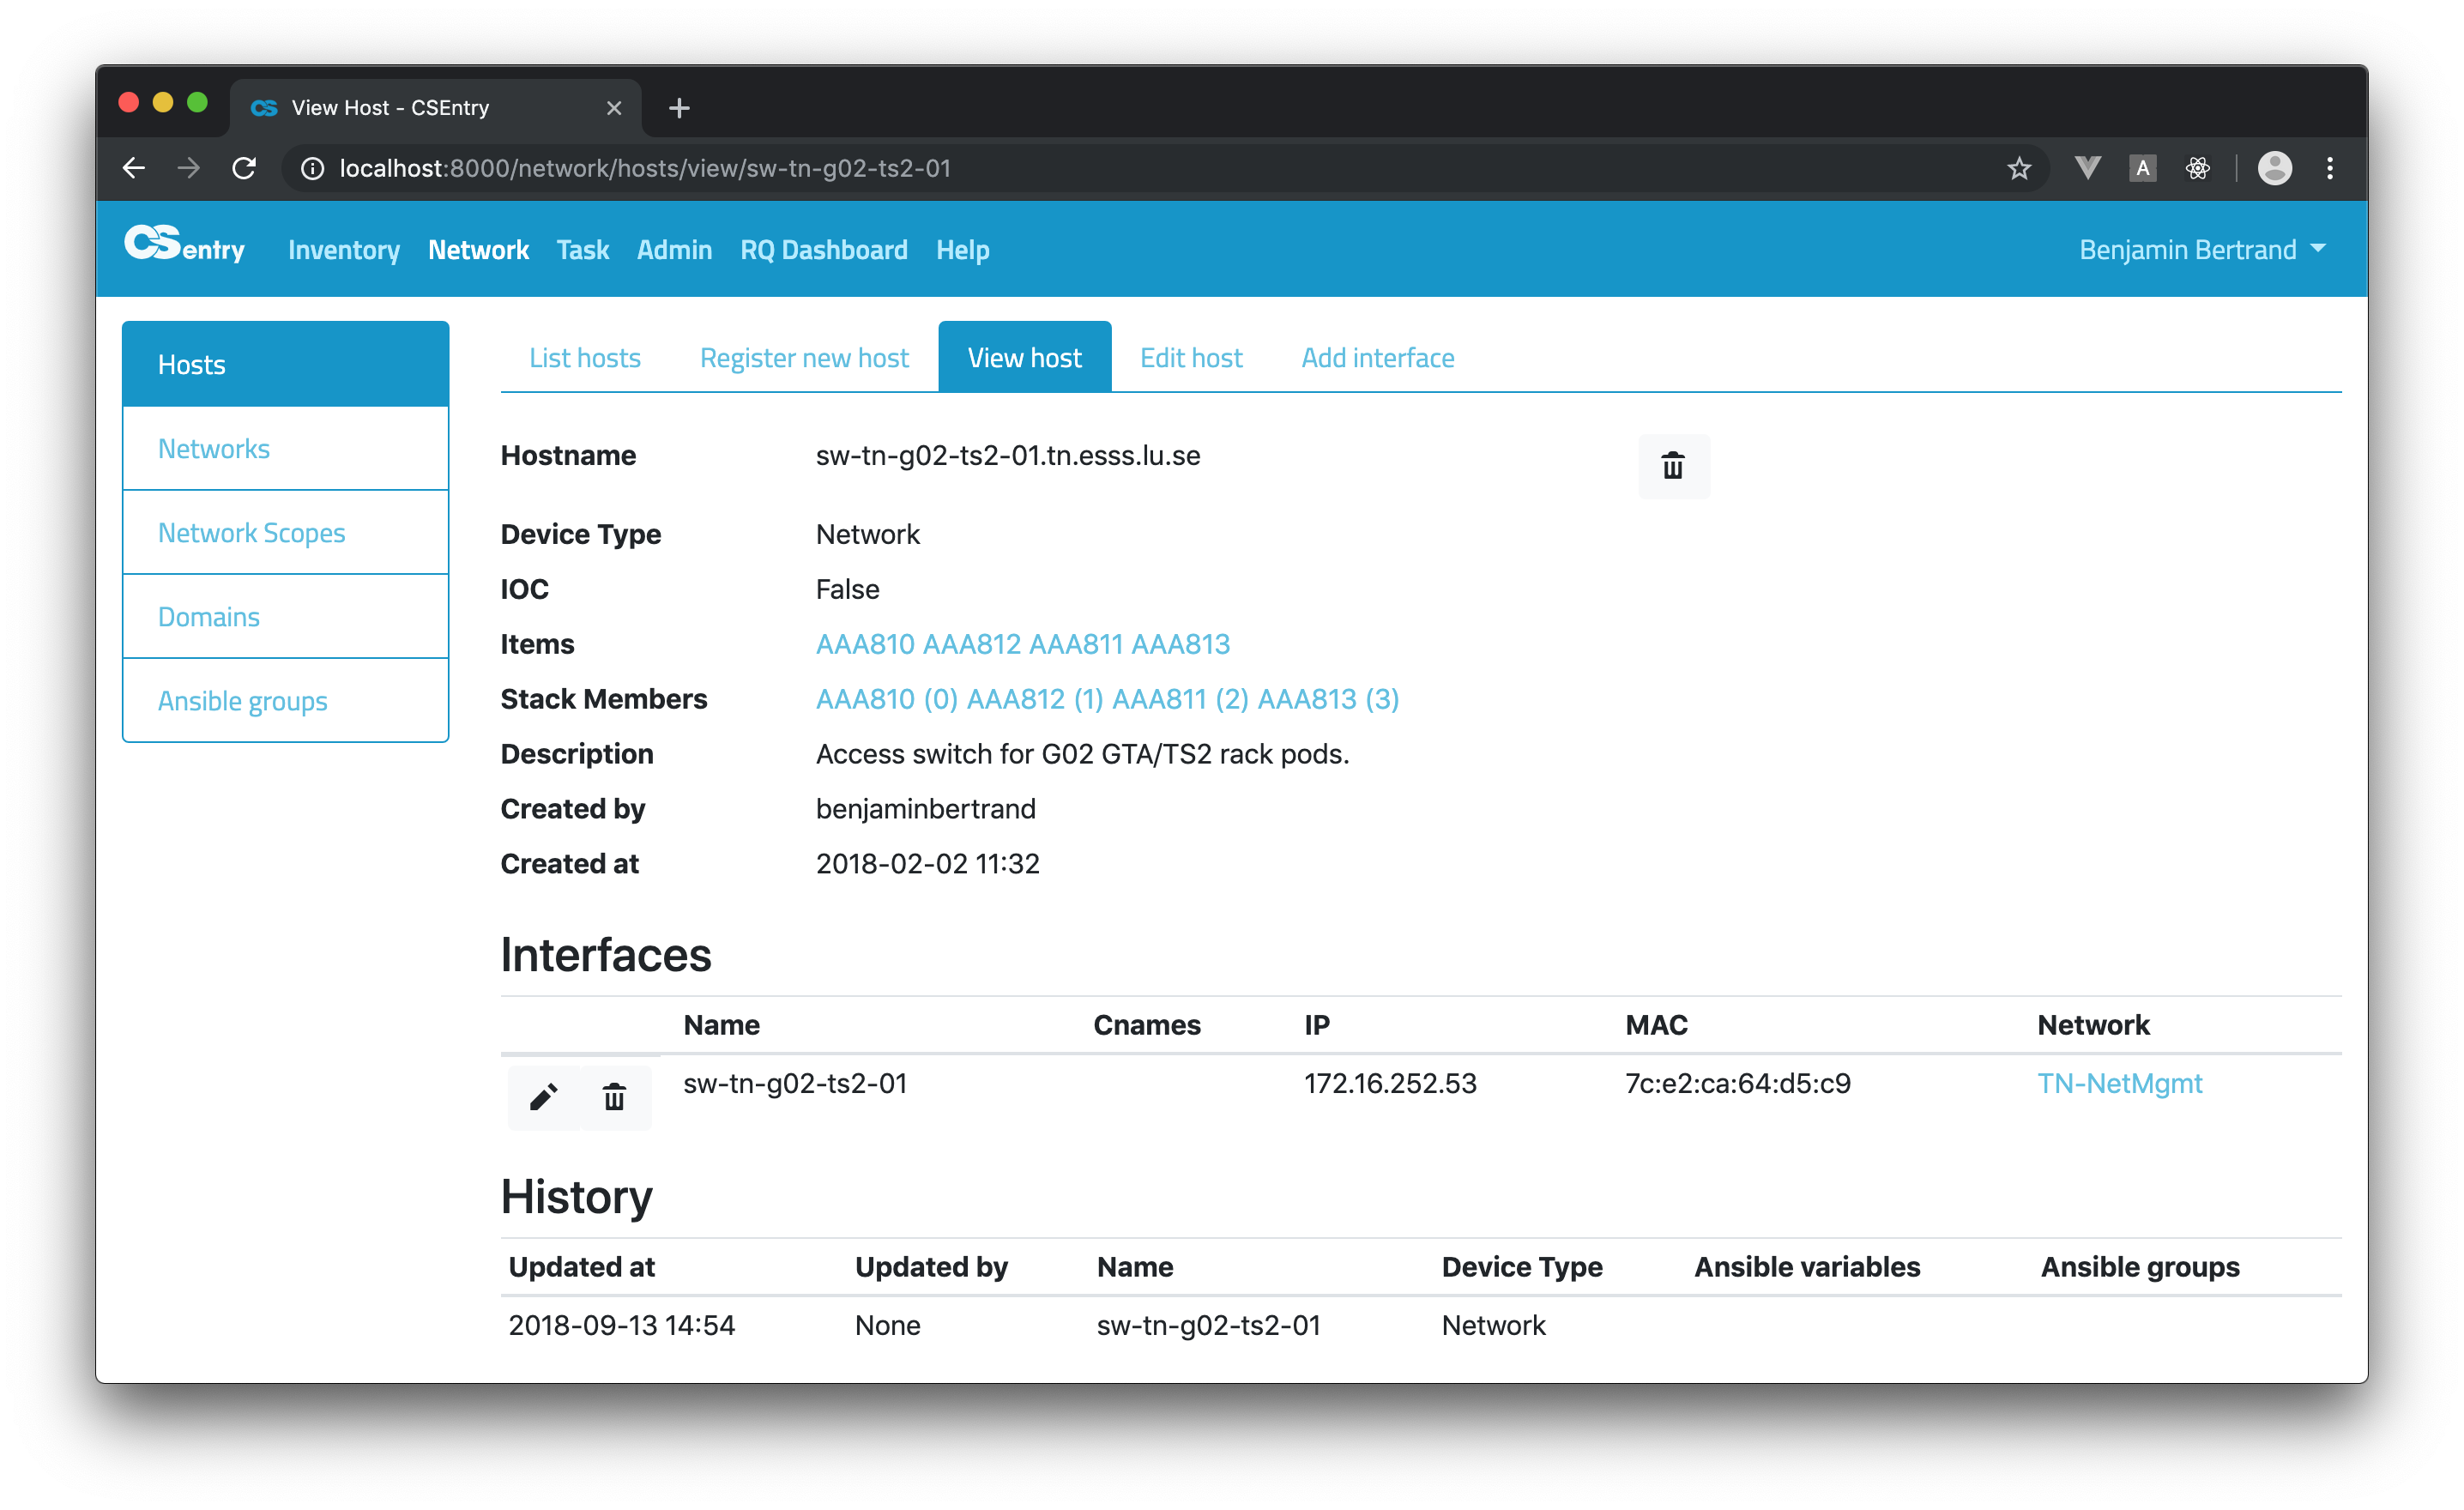The width and height of the screenshot is (2464, 1510).
Task: Switch to the Register new host tab
Action: coord(804,357)
